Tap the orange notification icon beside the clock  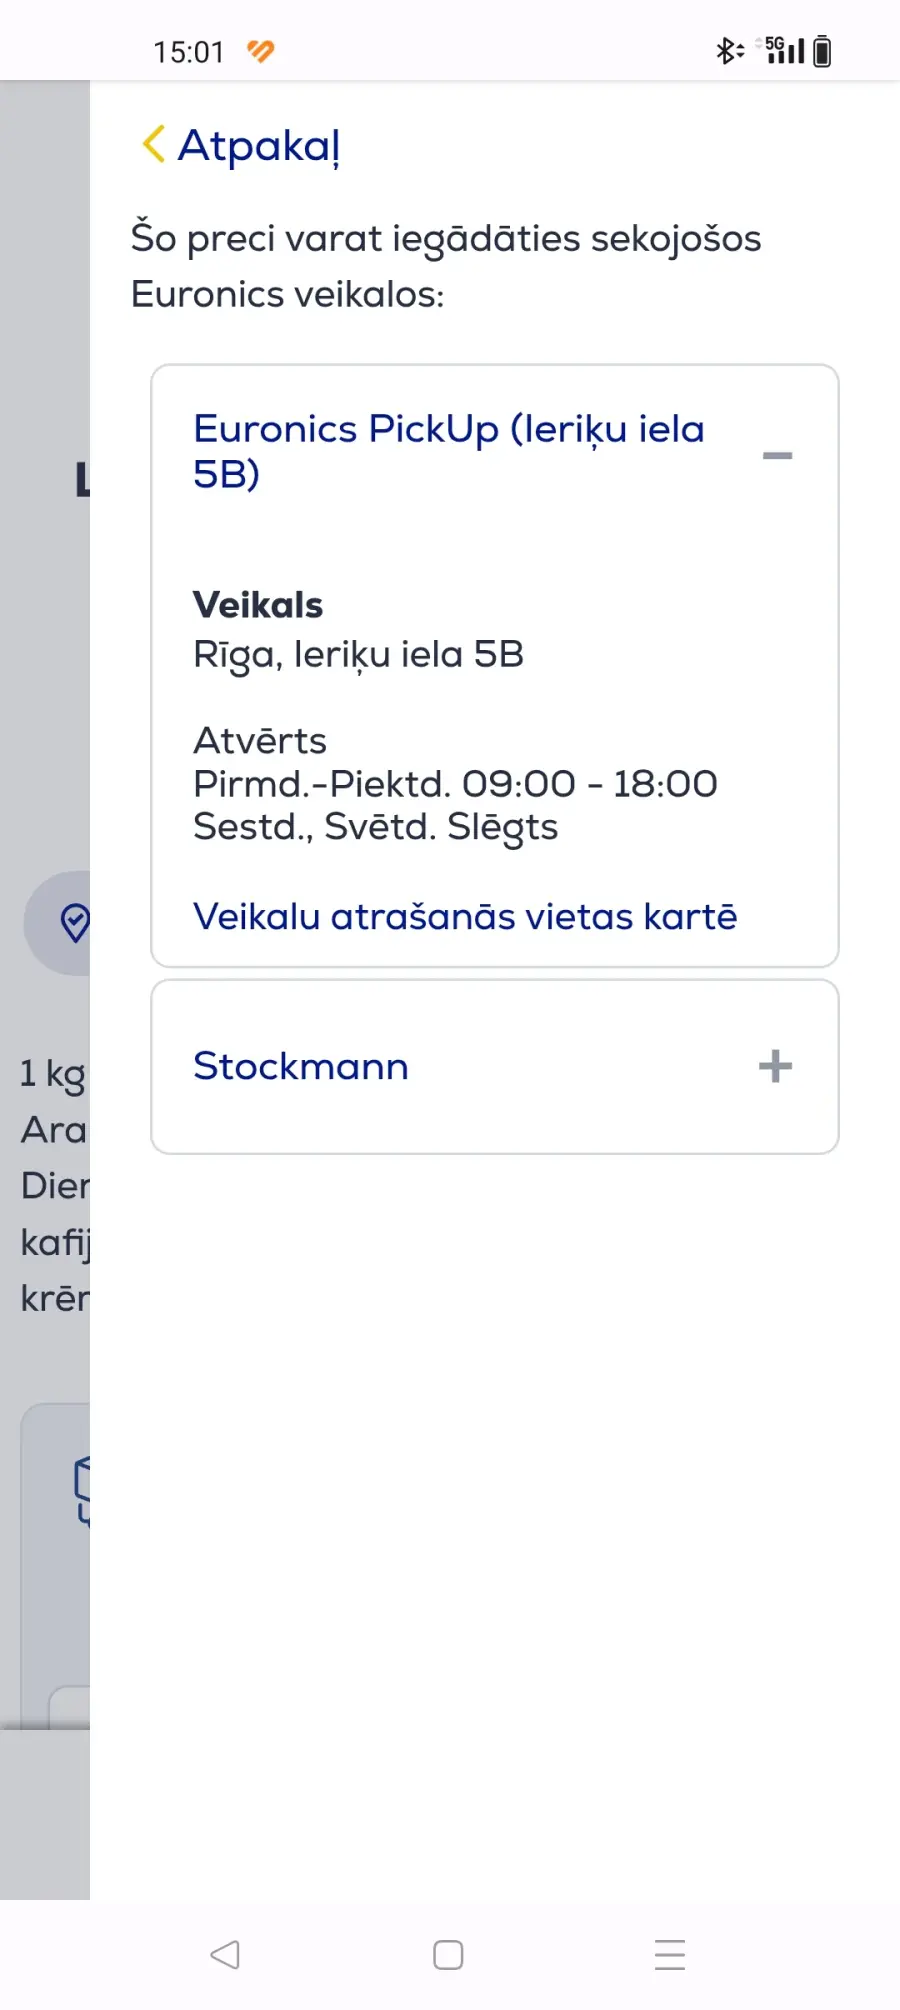tap(260, 50)
